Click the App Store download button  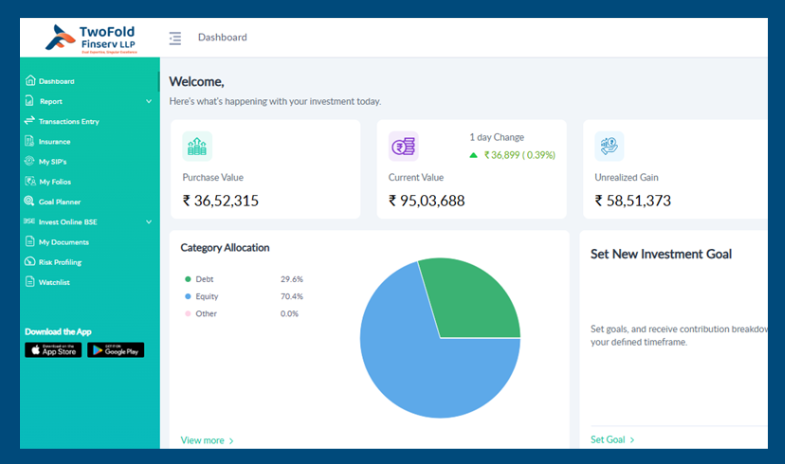pyautogui.click(x=53, y=350)
